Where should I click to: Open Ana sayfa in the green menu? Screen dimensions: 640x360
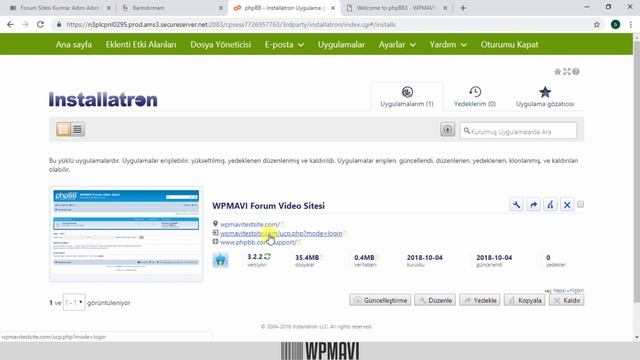point(73,44)
